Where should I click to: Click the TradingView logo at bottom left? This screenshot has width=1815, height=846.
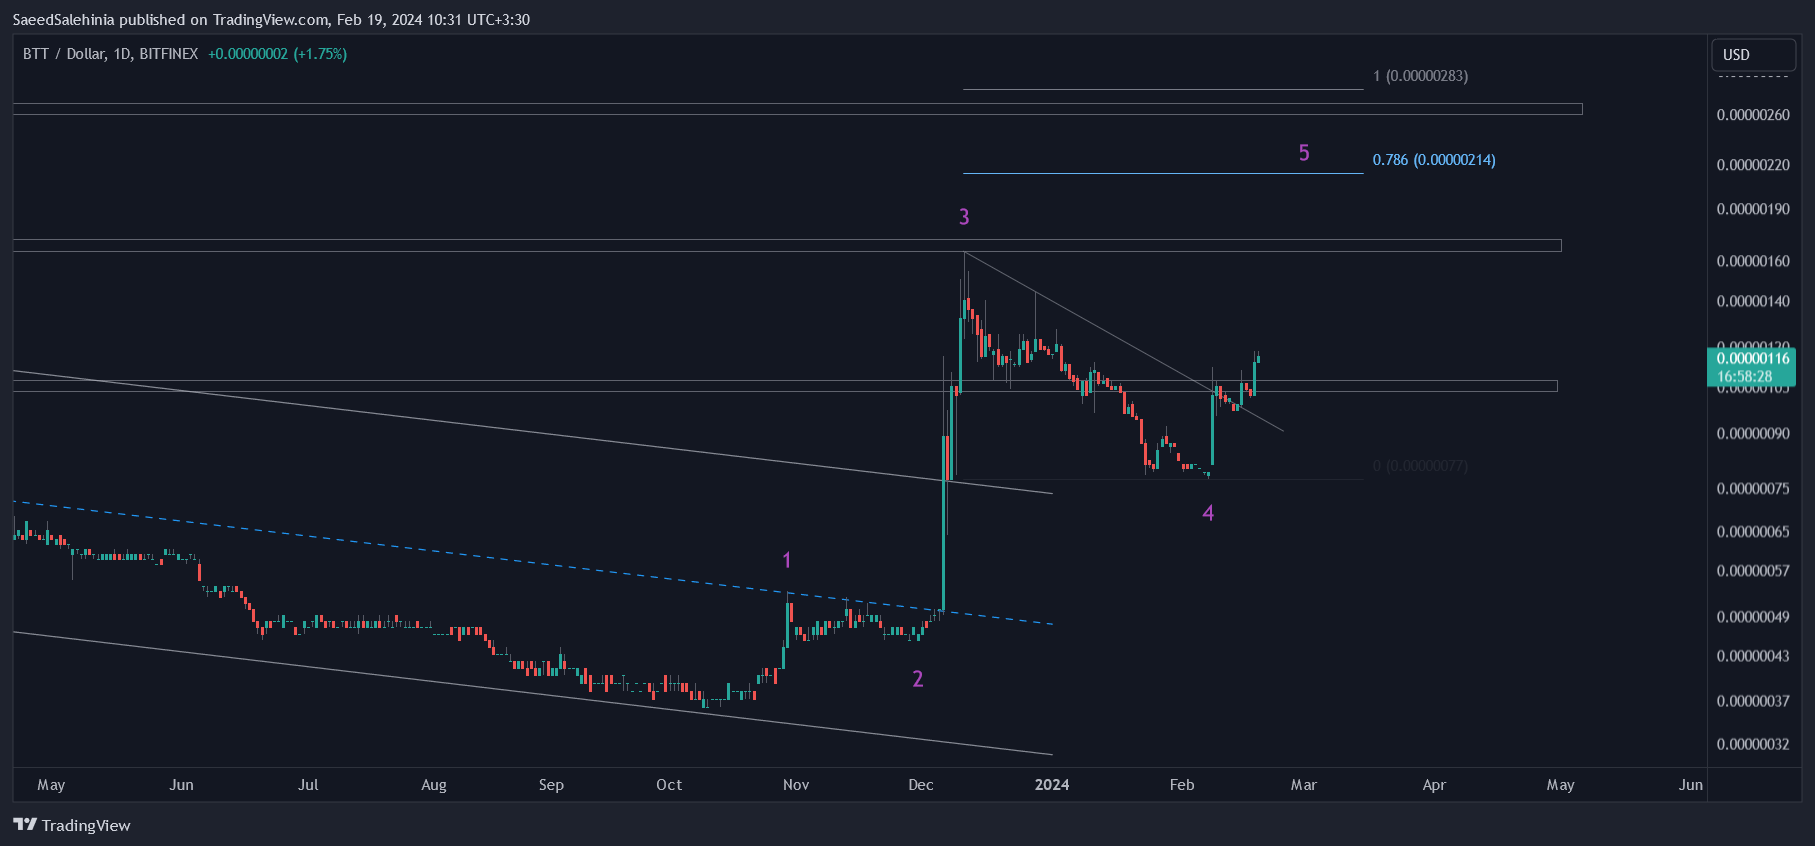72,825
